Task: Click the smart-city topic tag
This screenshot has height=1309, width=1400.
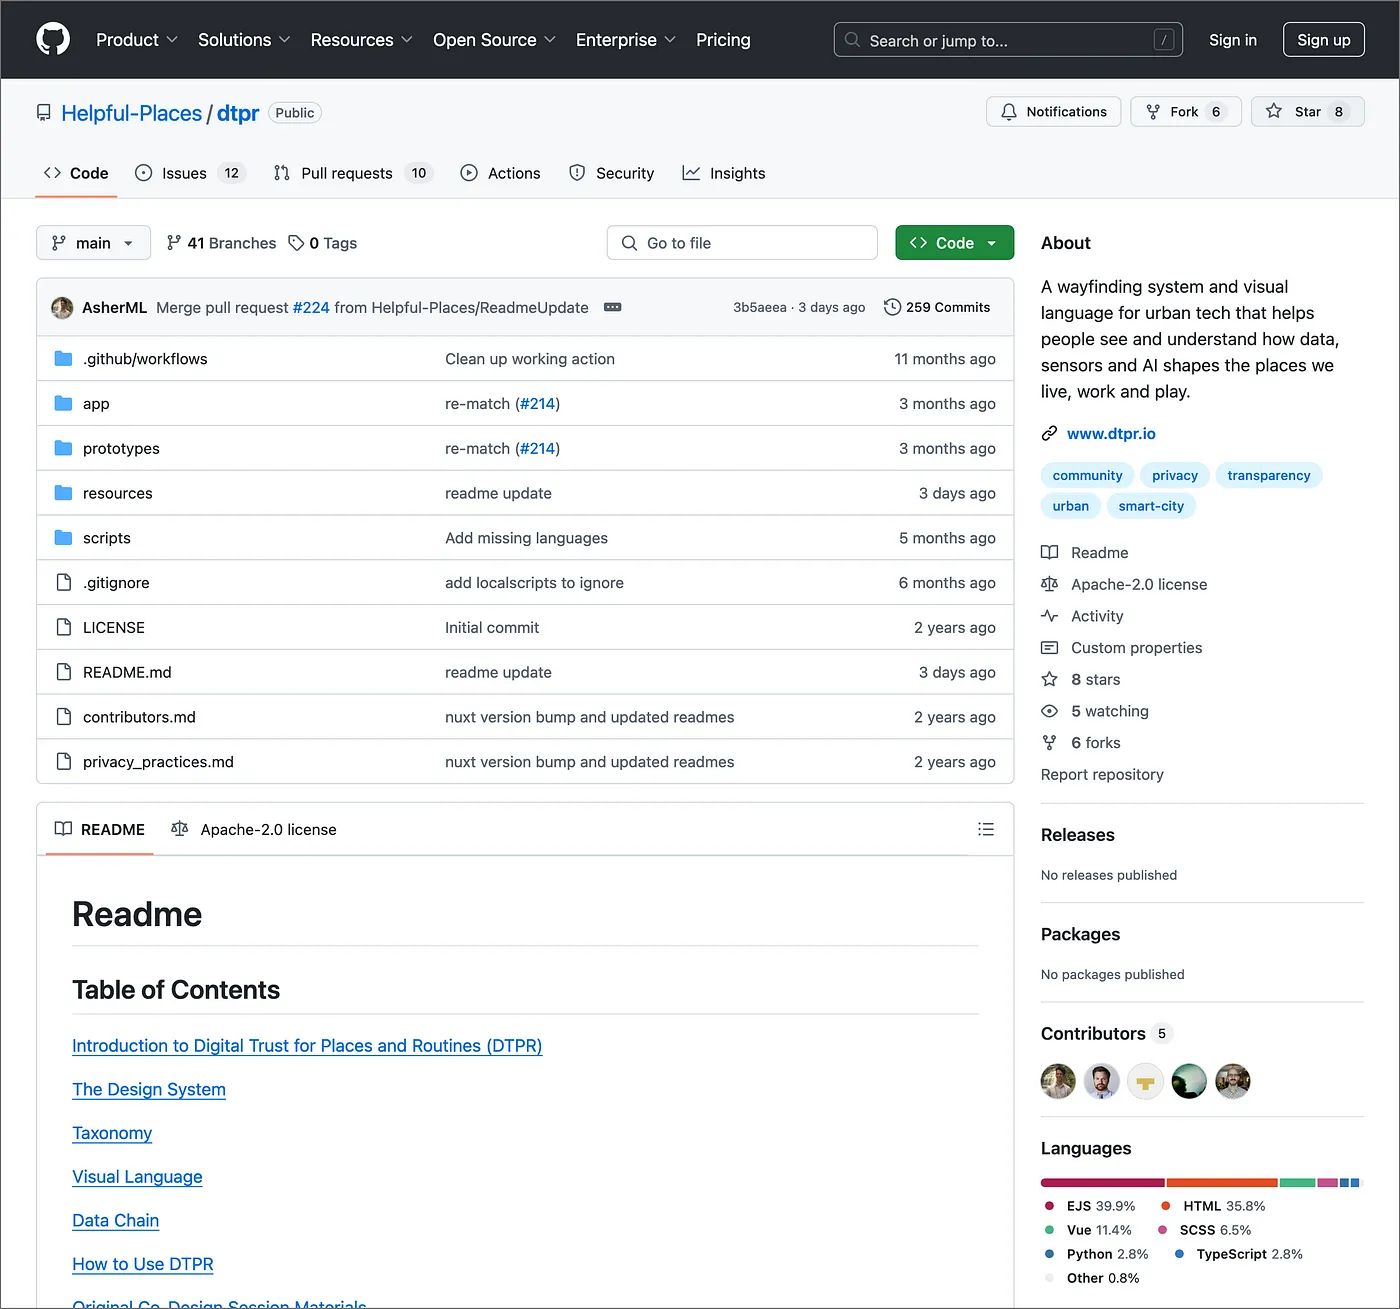Action: tap(1151, 506)
